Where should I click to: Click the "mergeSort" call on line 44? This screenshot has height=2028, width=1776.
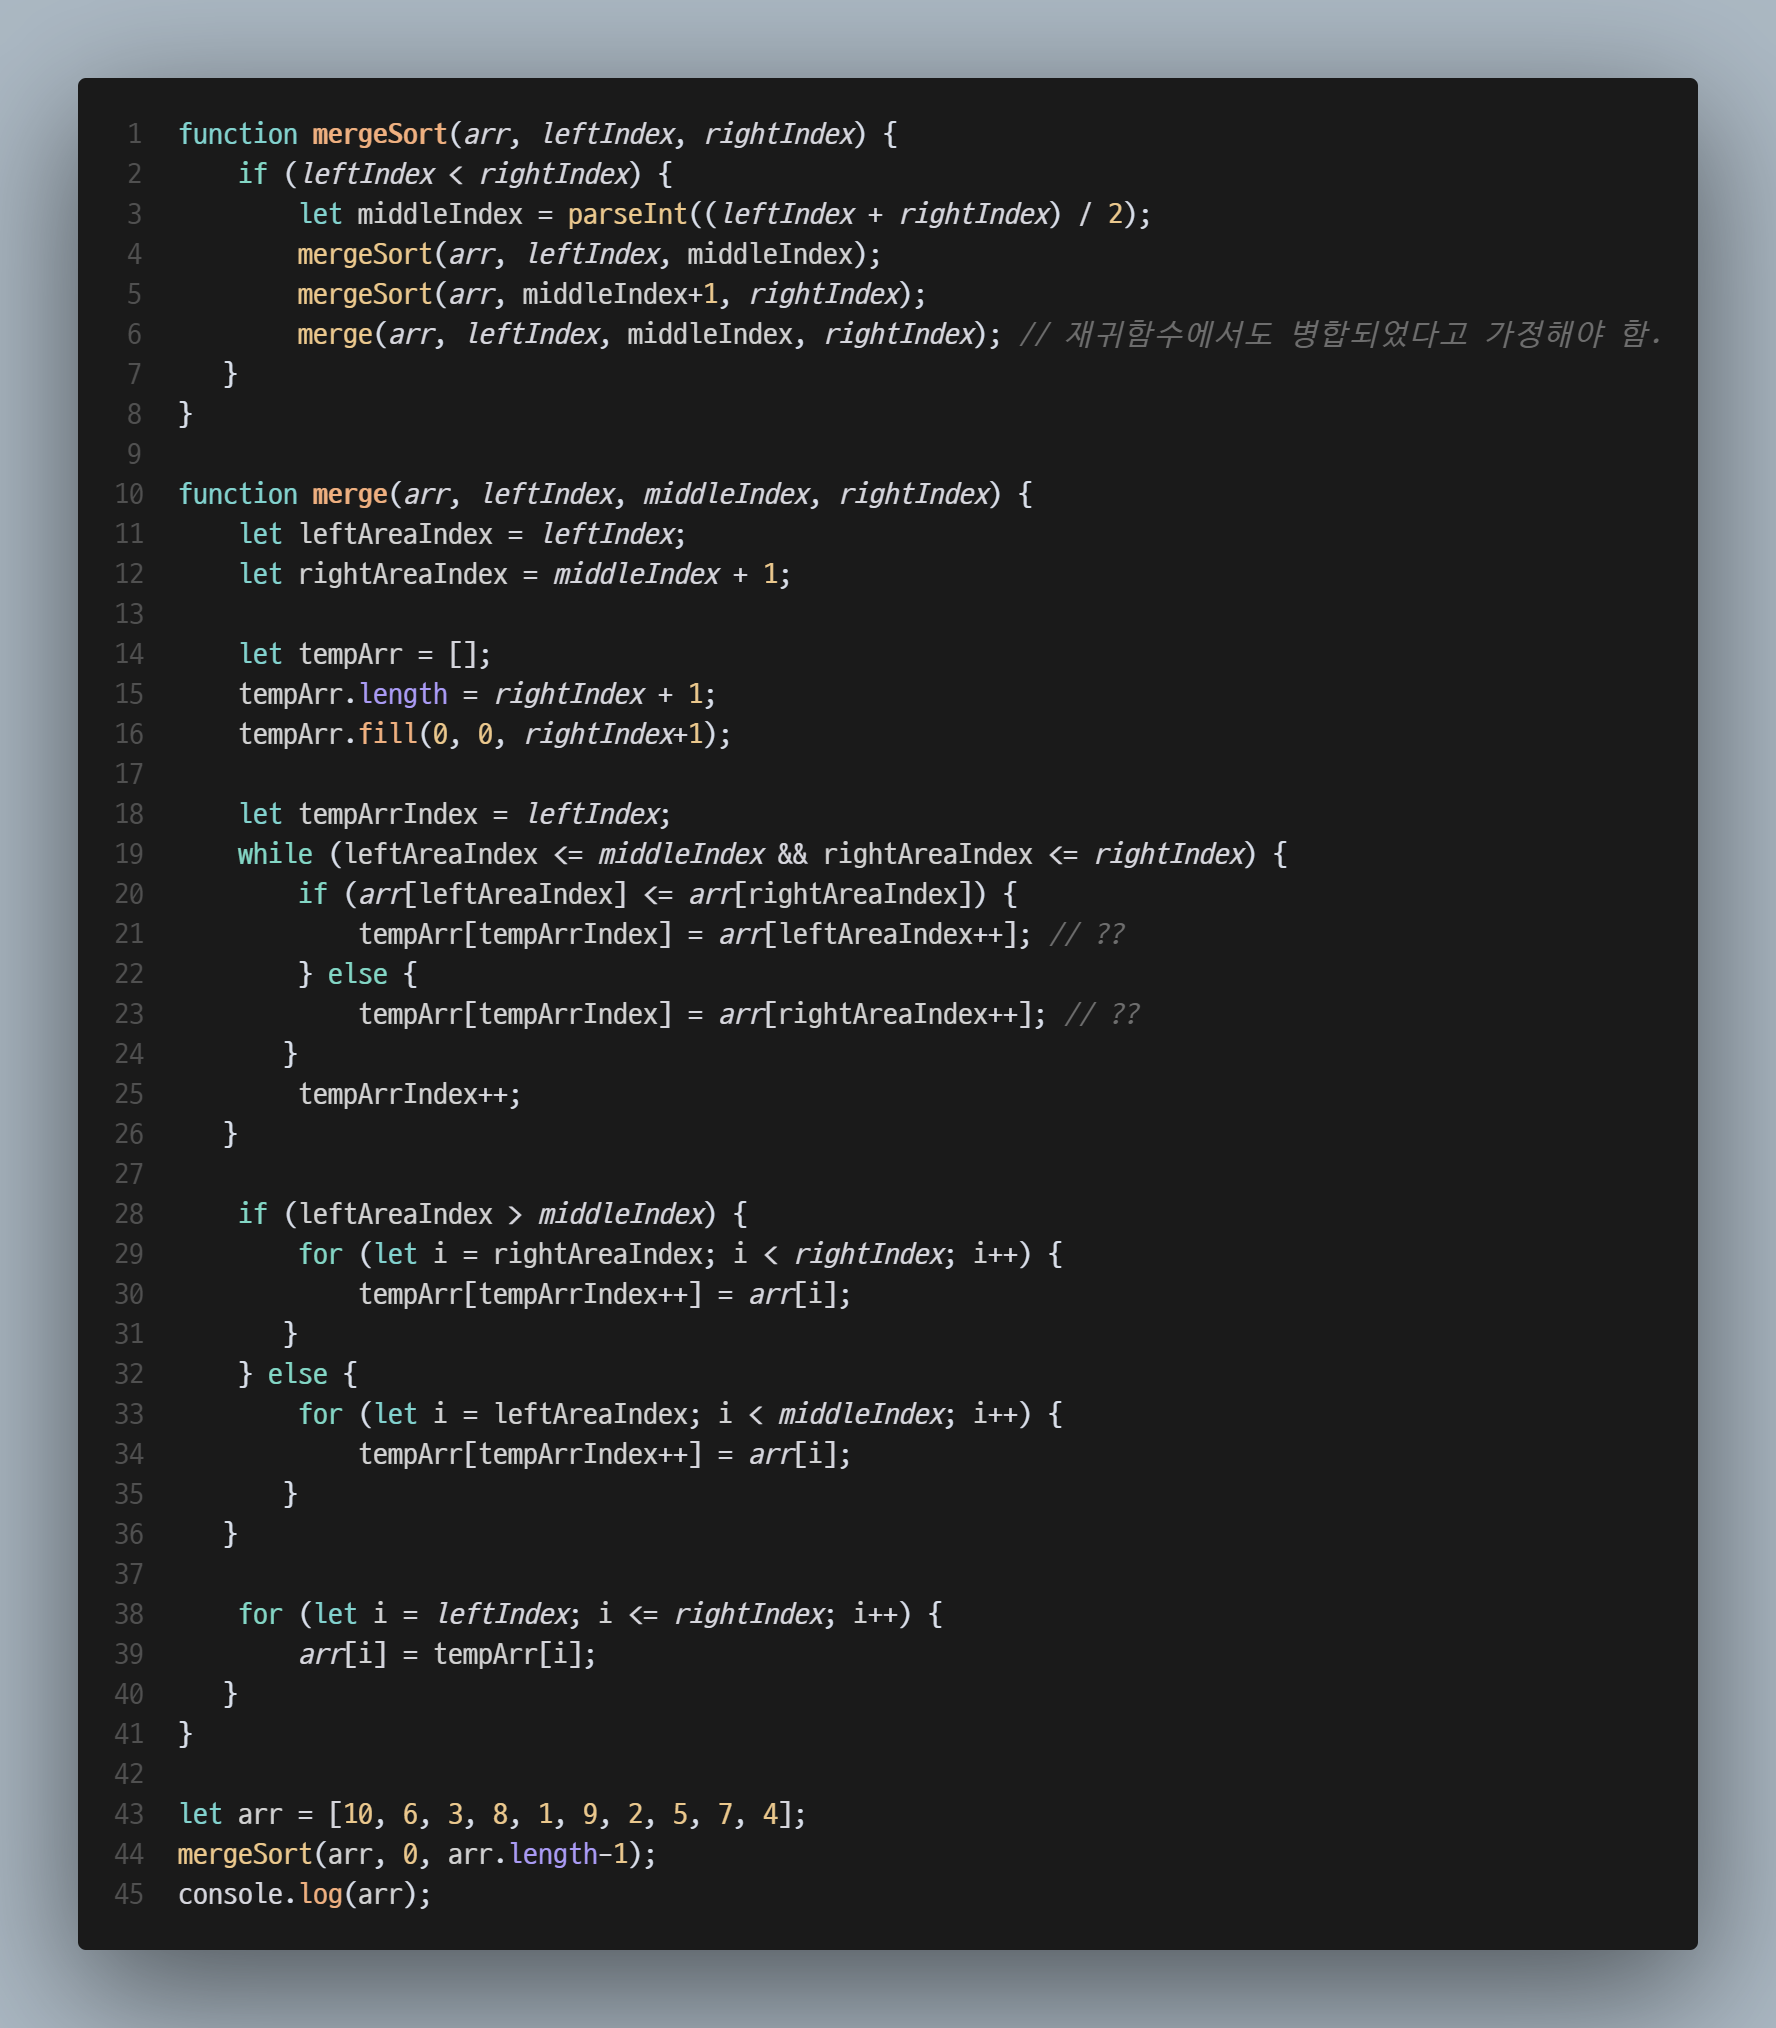[x=245, y=1854]
